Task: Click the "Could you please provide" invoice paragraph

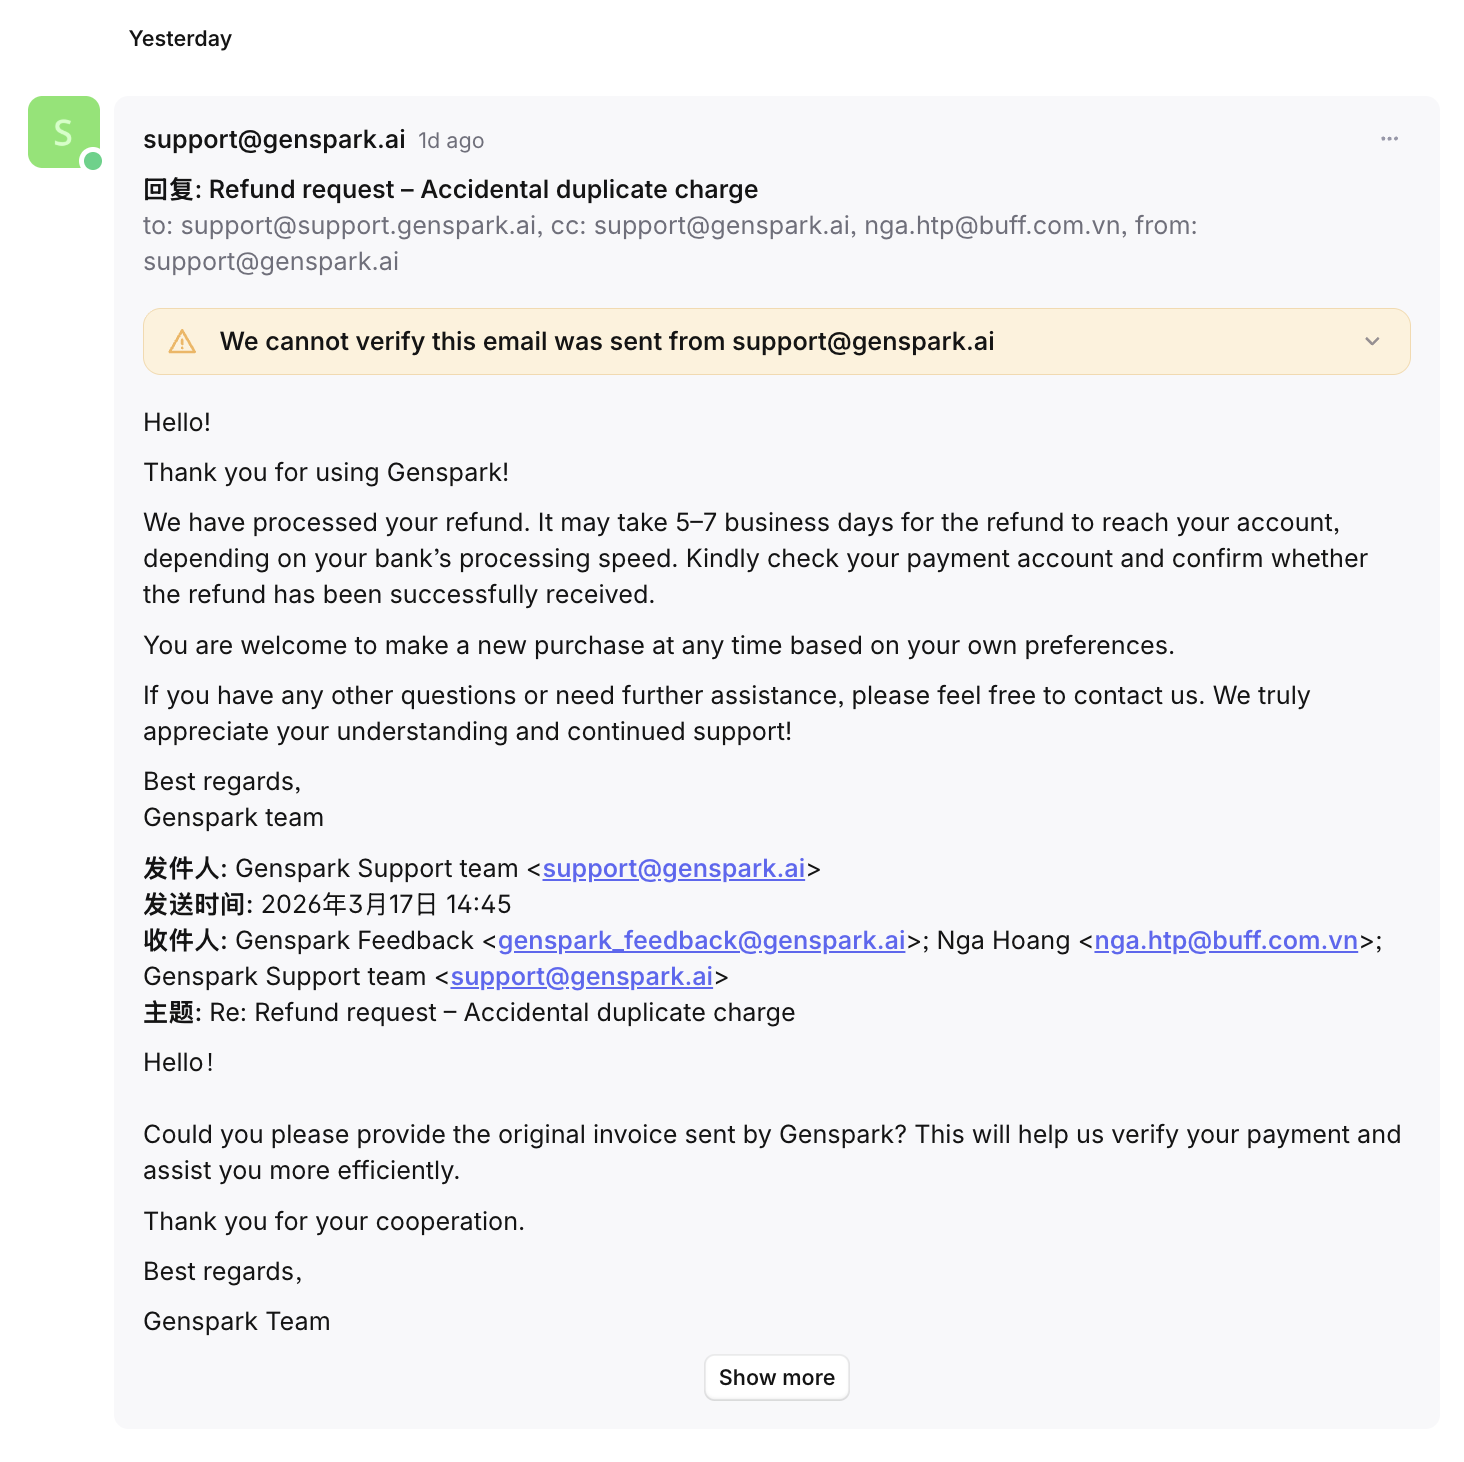Action: [x=770, y=1153]
